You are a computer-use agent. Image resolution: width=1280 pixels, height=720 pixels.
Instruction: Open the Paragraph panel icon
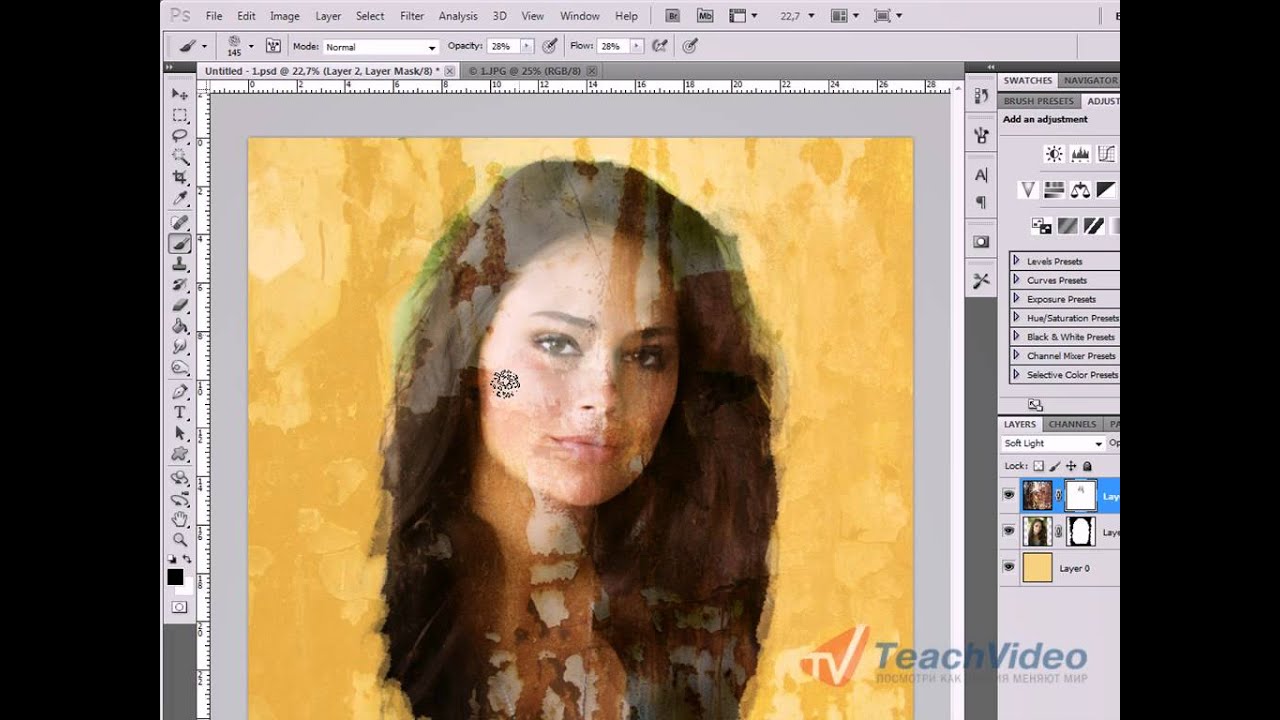(981, 203)
